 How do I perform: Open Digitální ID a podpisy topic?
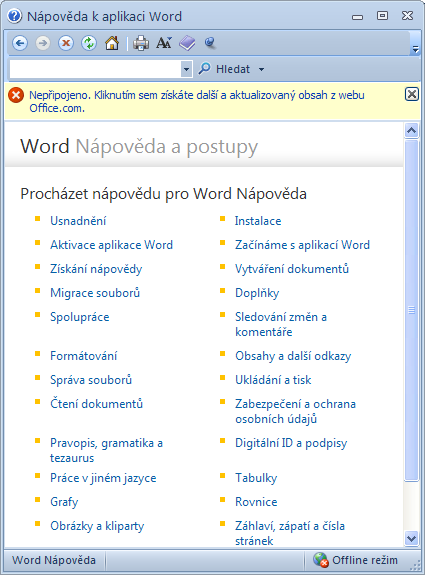point(291,443)
